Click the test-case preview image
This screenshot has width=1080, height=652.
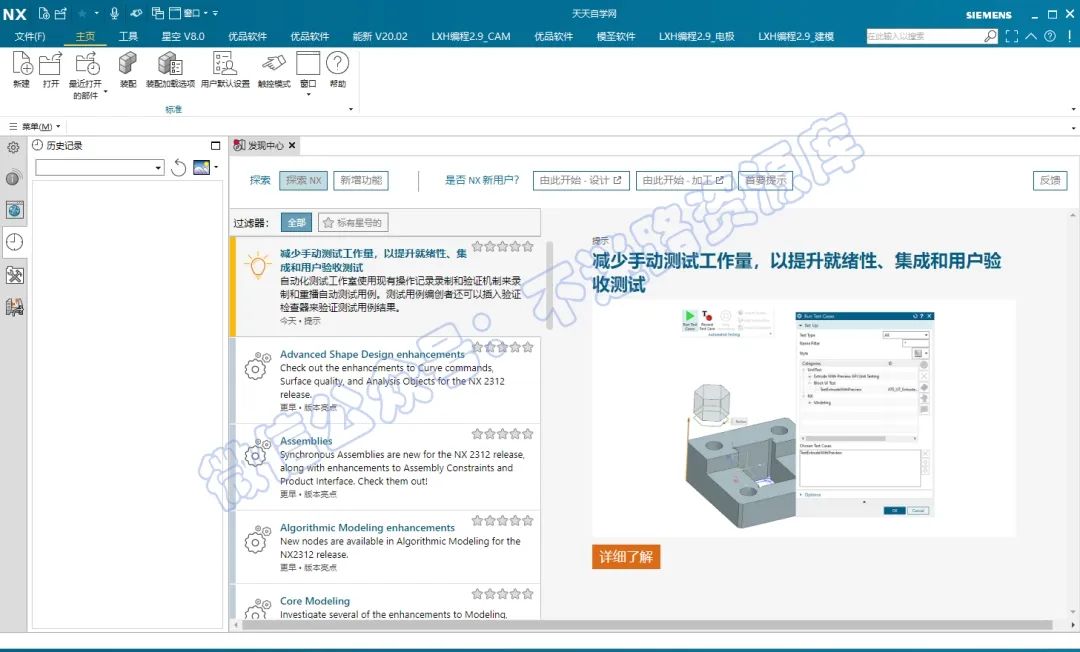[804, 418]
